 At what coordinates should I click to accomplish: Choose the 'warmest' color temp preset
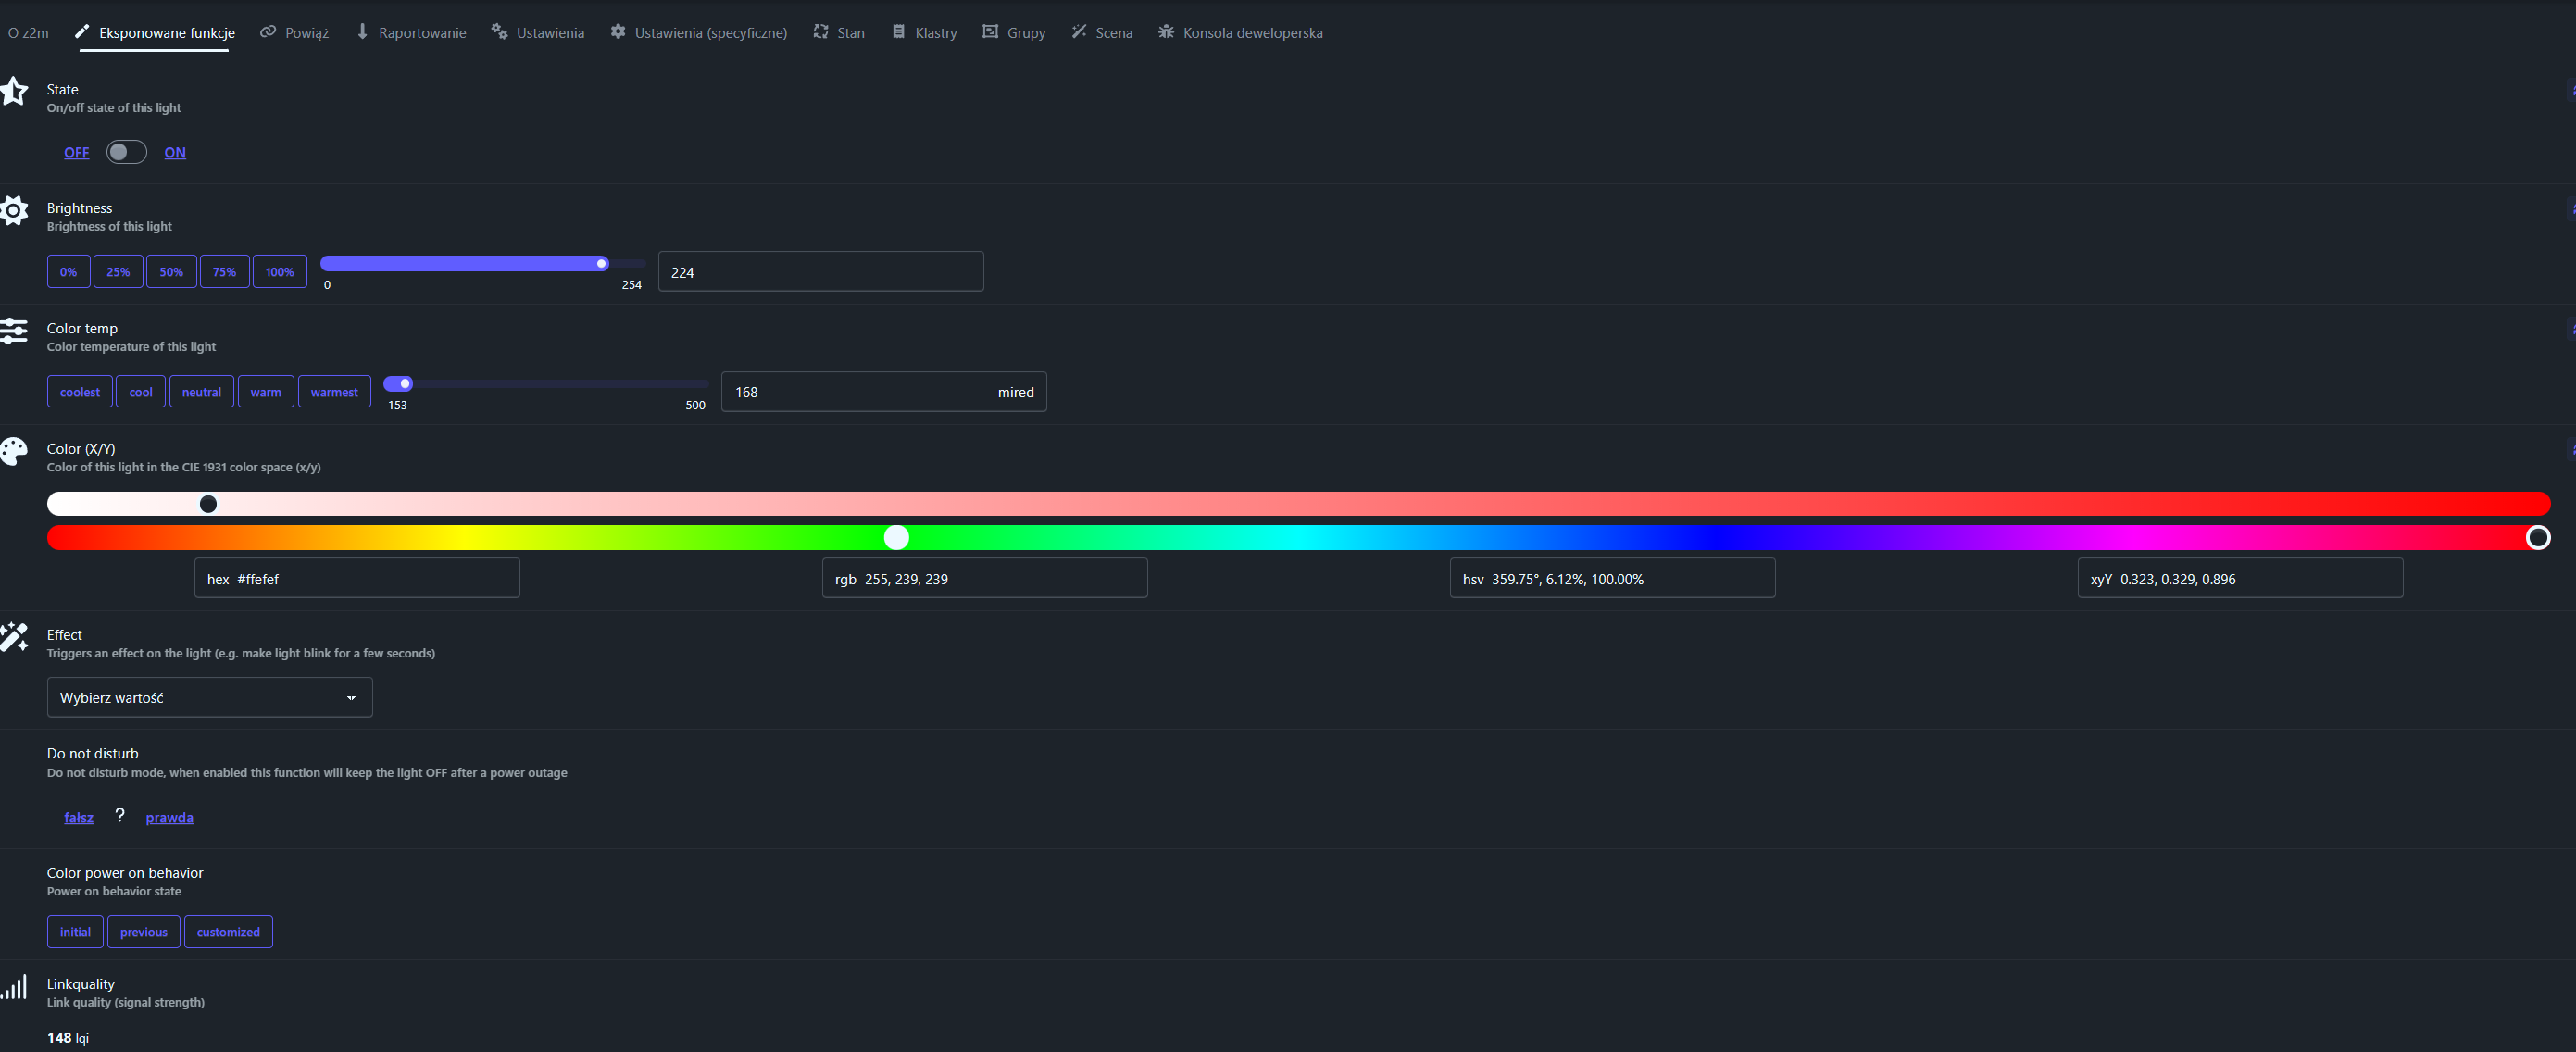click(x=334, y=392)
